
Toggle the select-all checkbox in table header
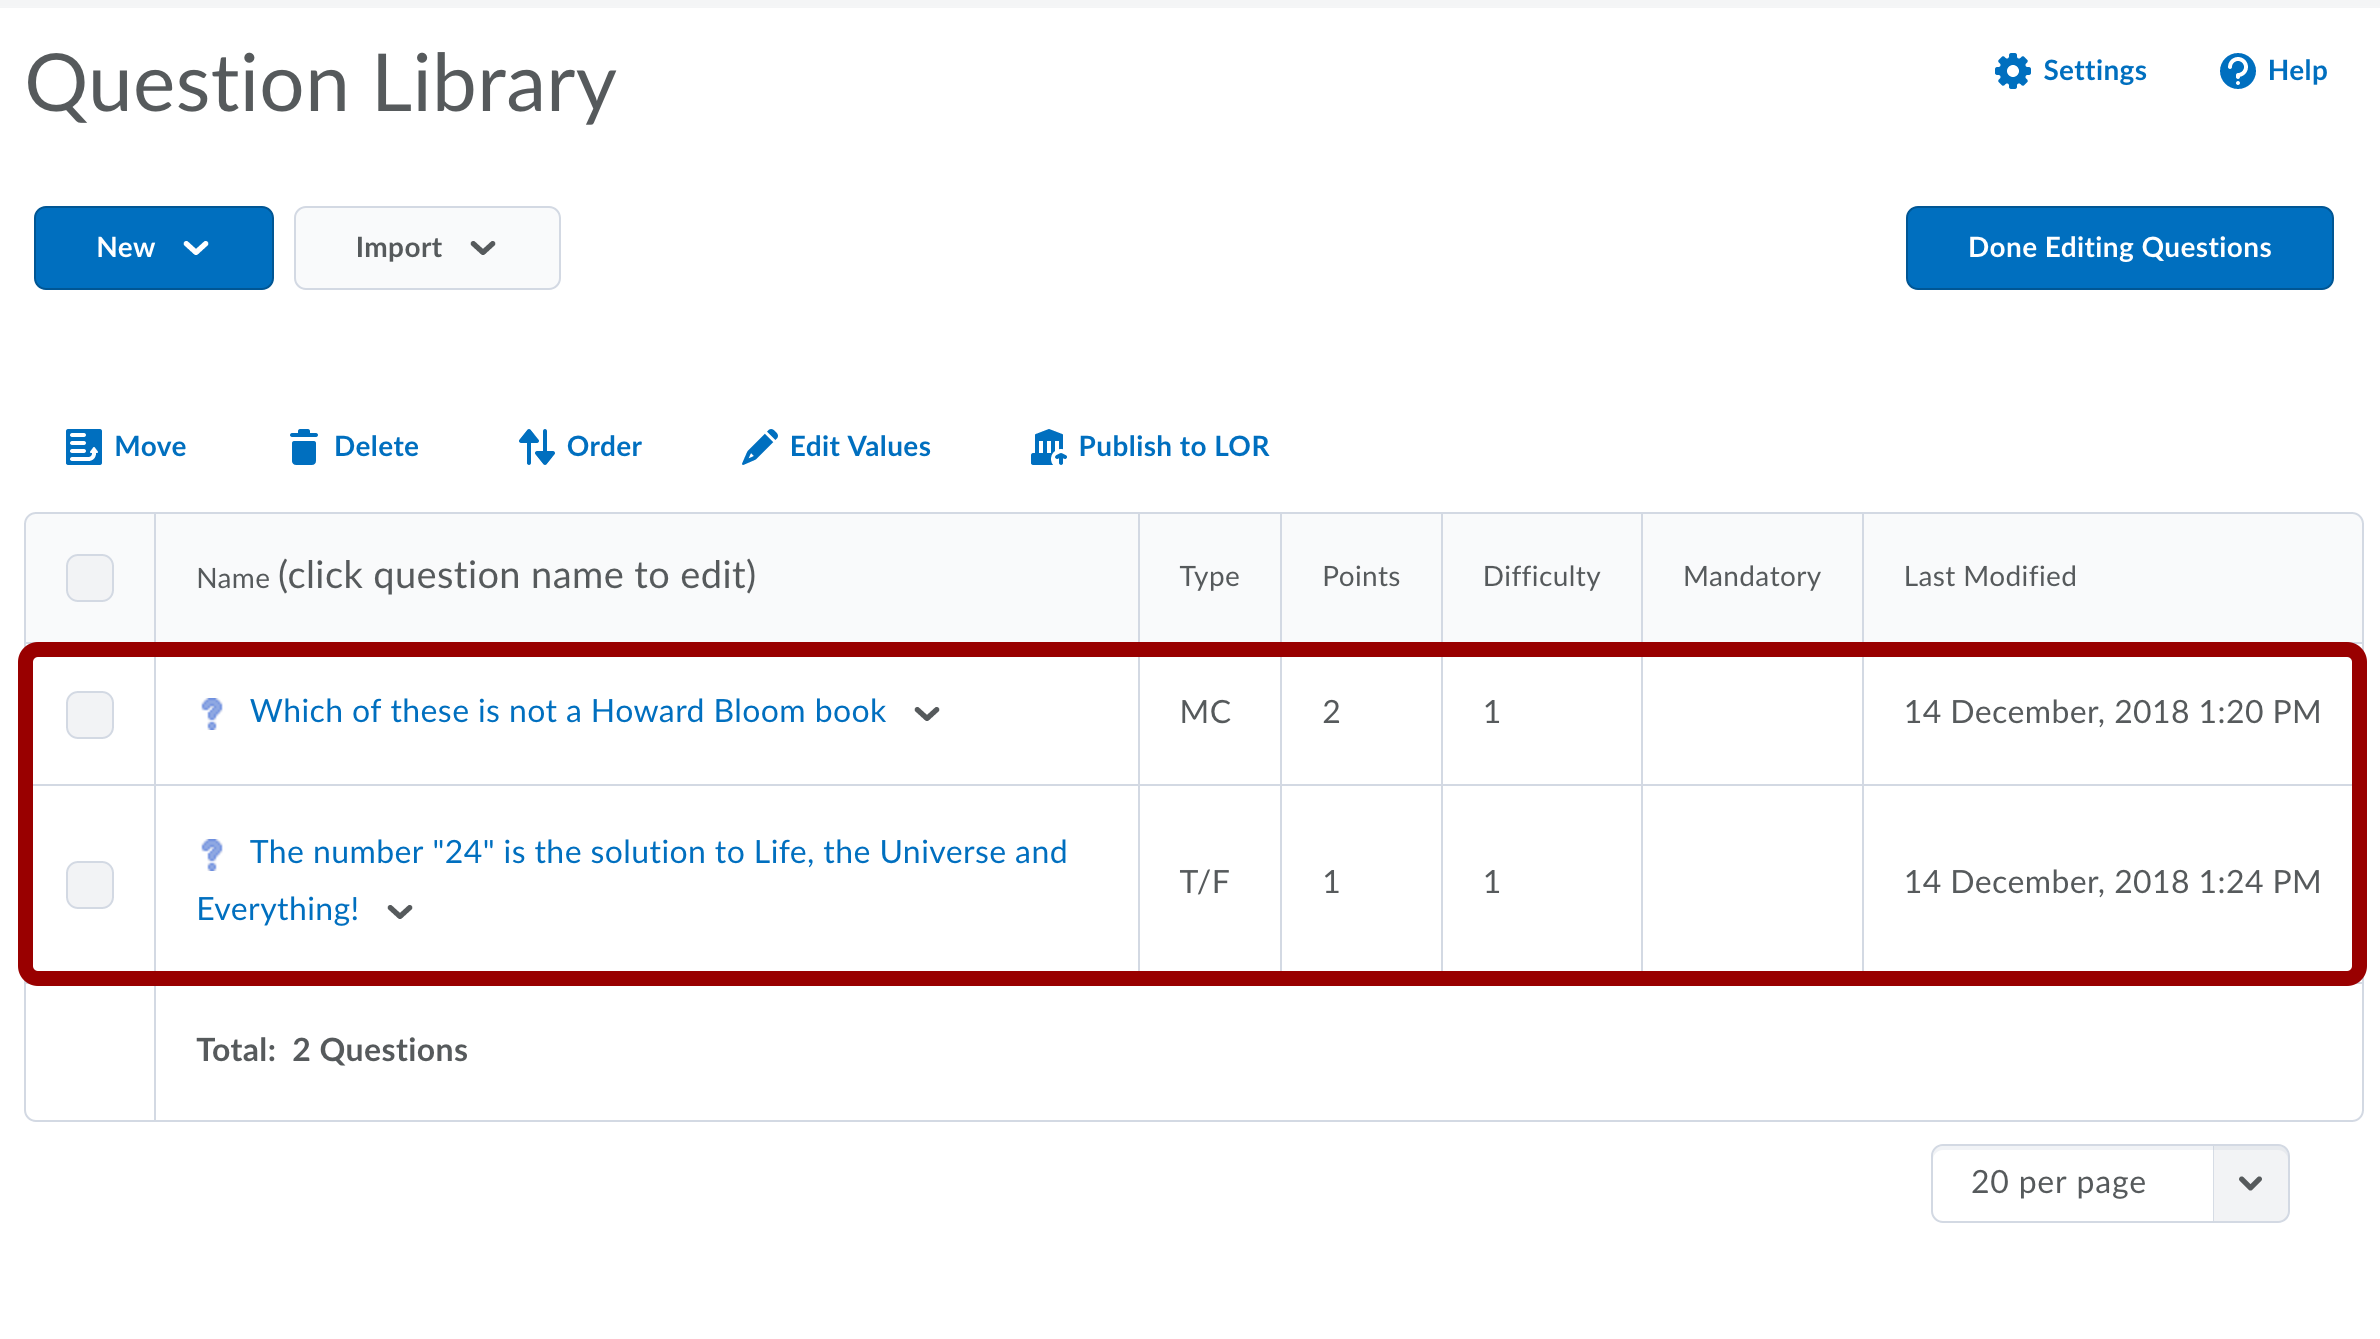[90, 577]
